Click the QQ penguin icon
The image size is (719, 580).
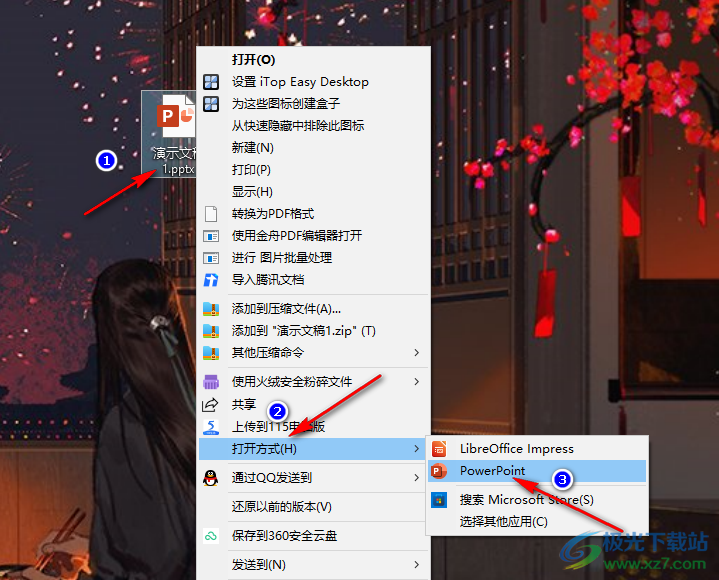coord(211,478)
